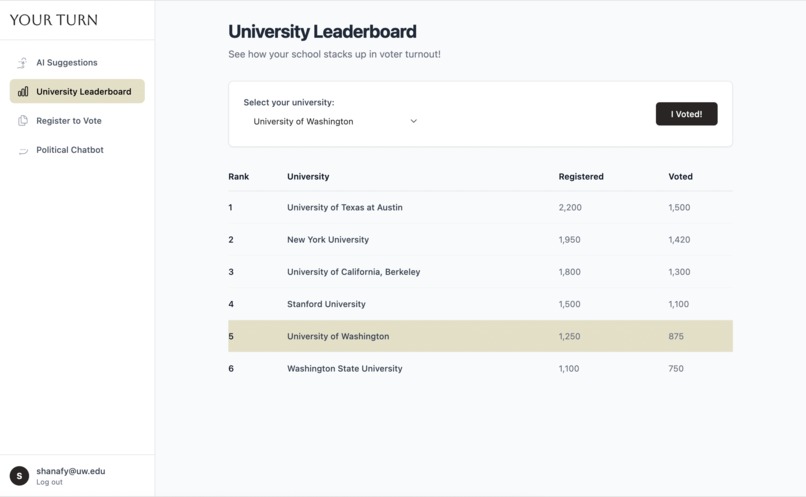Click the AI Suggestions sparkle icon
The height and width of the screenshot is (497, 806).
[x=23, y=63]
